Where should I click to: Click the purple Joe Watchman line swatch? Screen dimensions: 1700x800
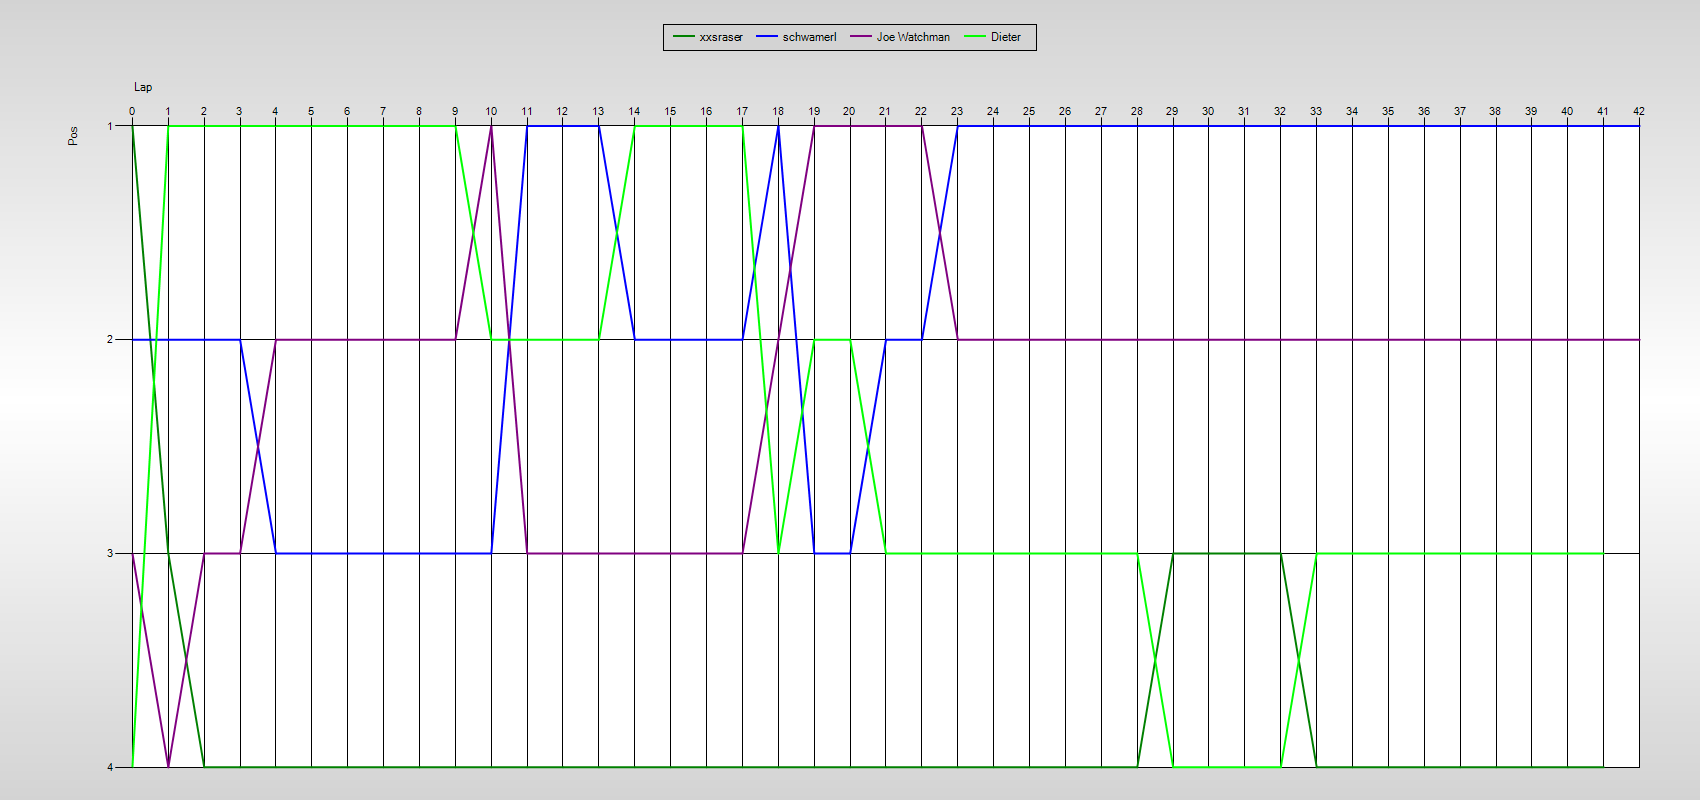tap(861, 37)
